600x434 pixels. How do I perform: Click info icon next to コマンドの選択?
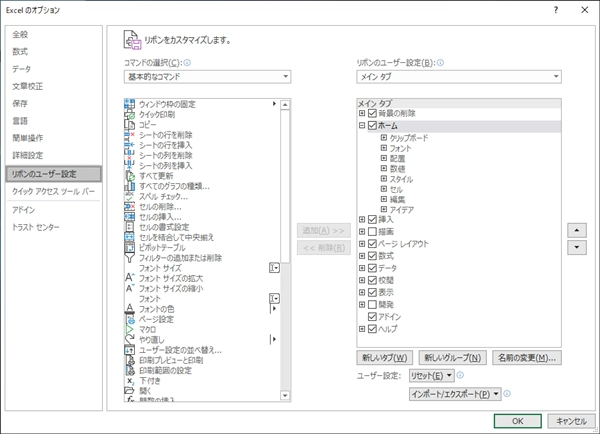(x=187, y=63)
